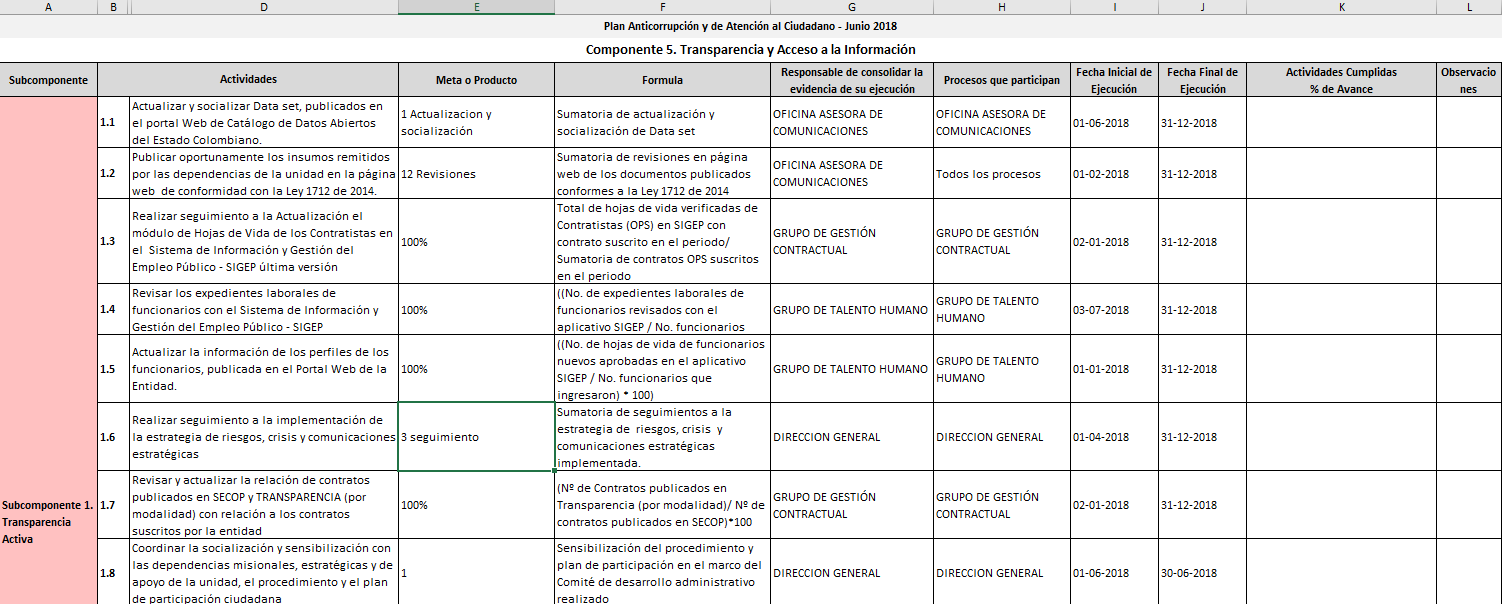Click the Fecha Inicial de Ejecución header

[1113, 80]
